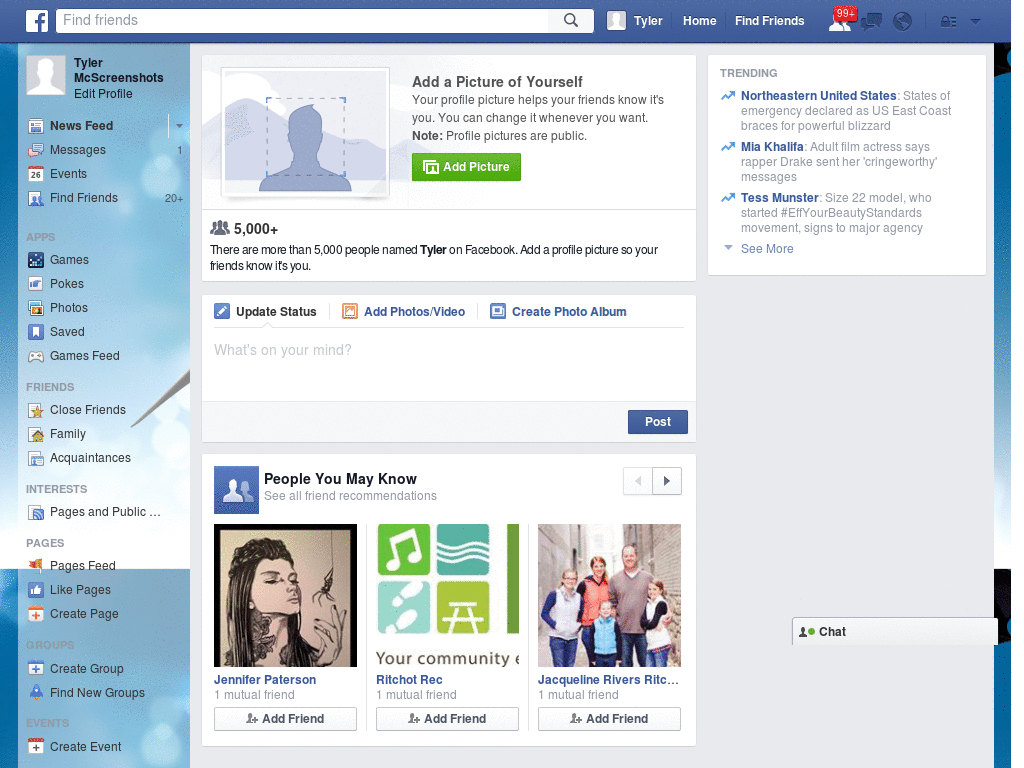
Task: Open the notifications globe icon
Action: [903, 22]
